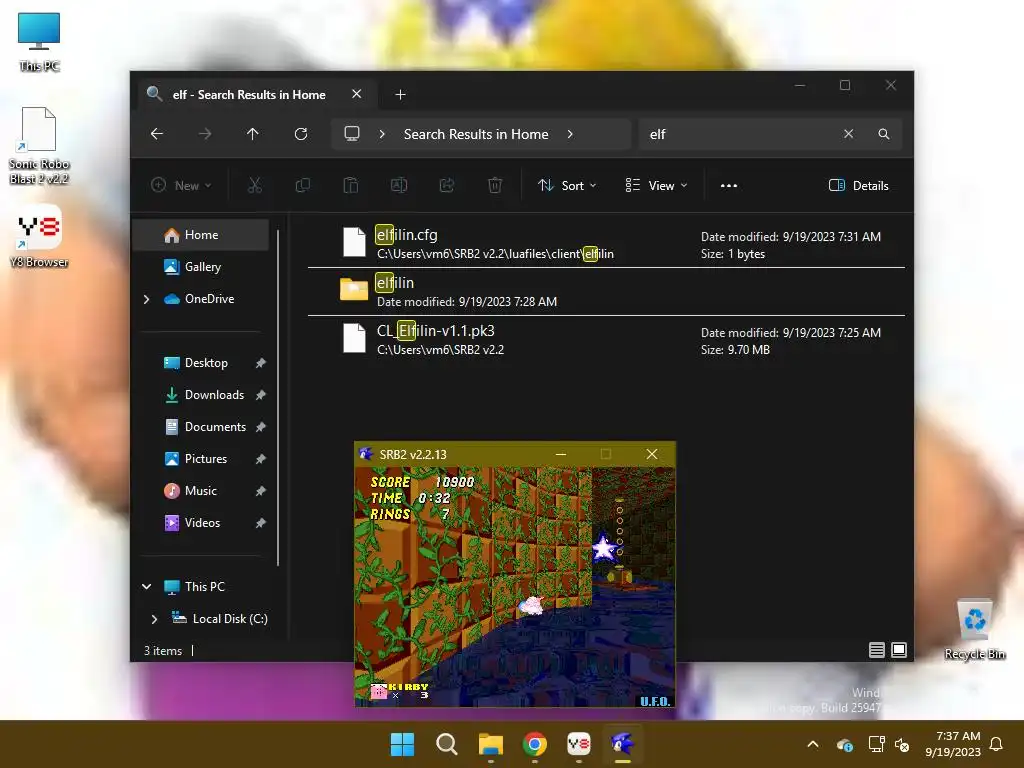The height and width of the screenshot is (768, 1024).
Task: Expand the OneDrive tree node
Action: point(146,299)
